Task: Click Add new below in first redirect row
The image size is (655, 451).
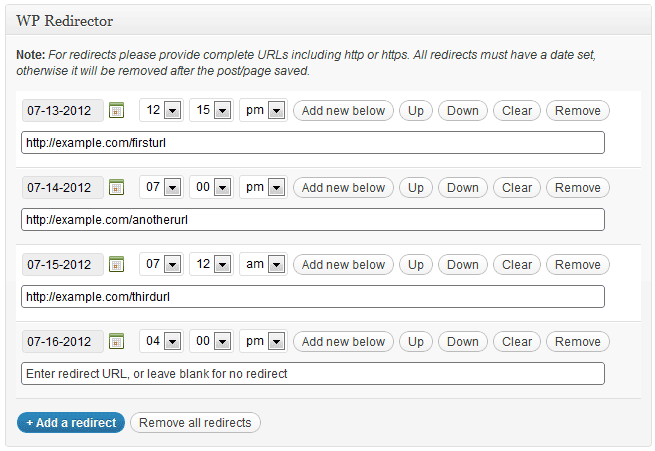Action: (343, 111)
